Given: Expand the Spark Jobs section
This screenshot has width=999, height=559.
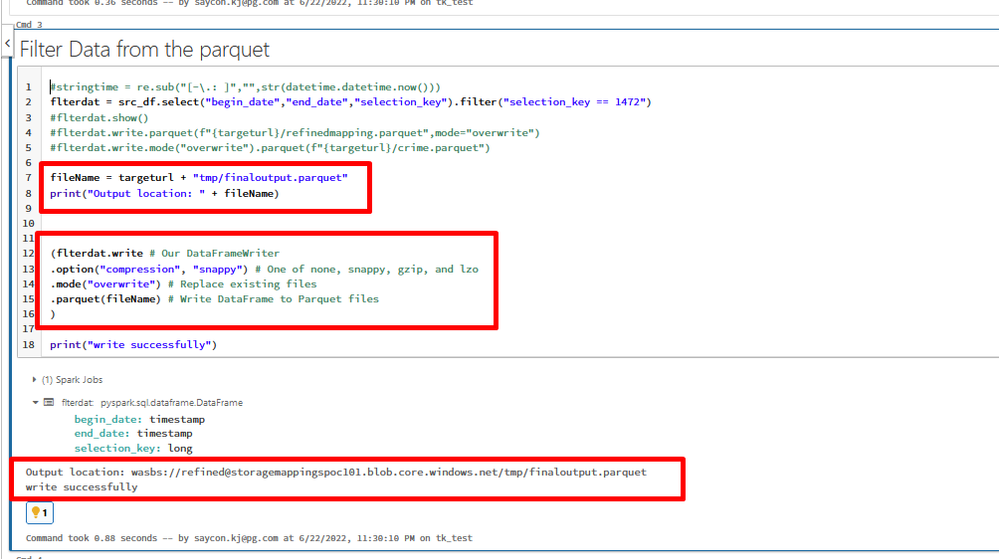Looking at the screenshot, I should pos(36,380).
